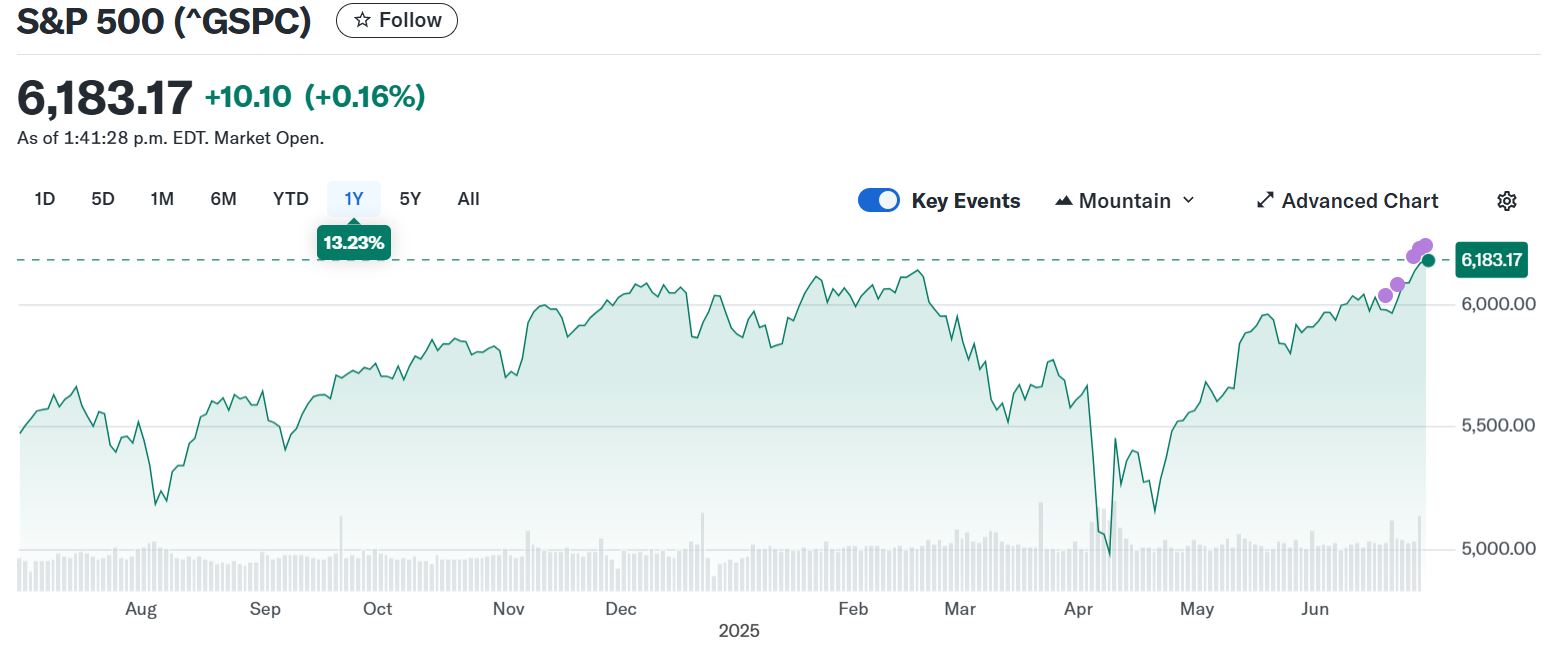Click the Mountain chart type icon
This screenshot has height=648, width=1568.
coord(1064,201)
